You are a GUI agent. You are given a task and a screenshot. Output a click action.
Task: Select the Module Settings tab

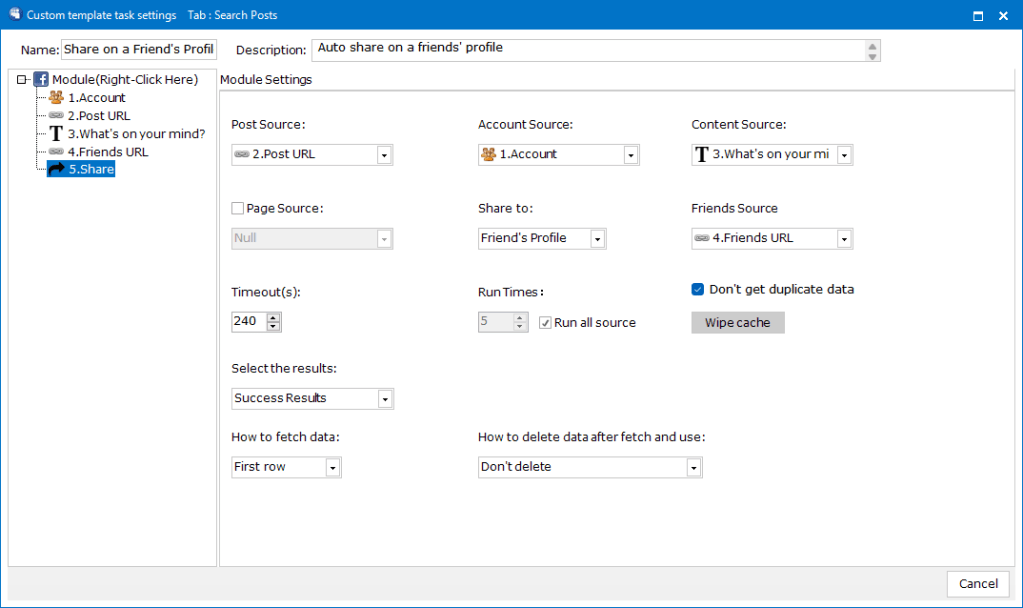pos(266,80)
